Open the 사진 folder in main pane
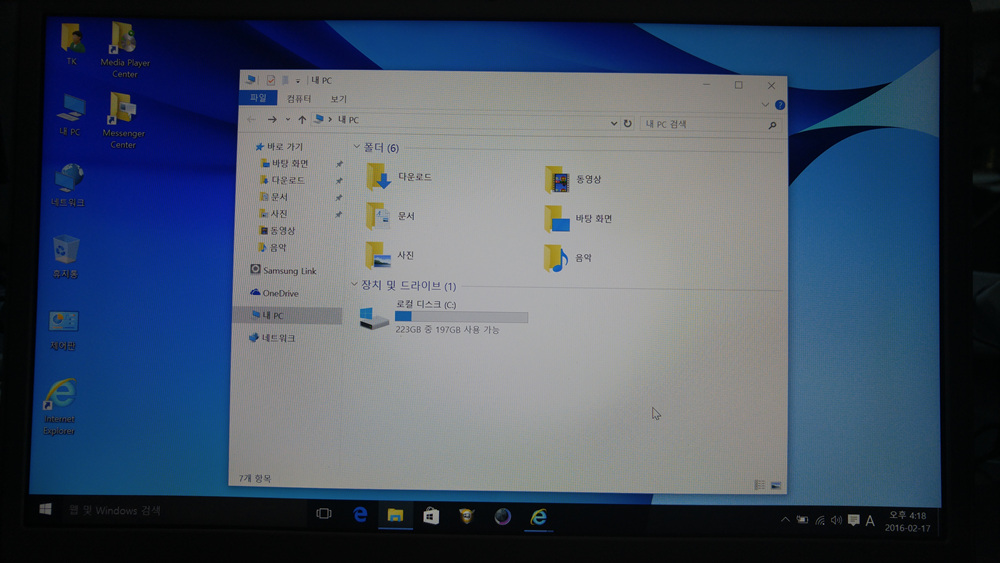1000x563 pixels. (390, 255)
